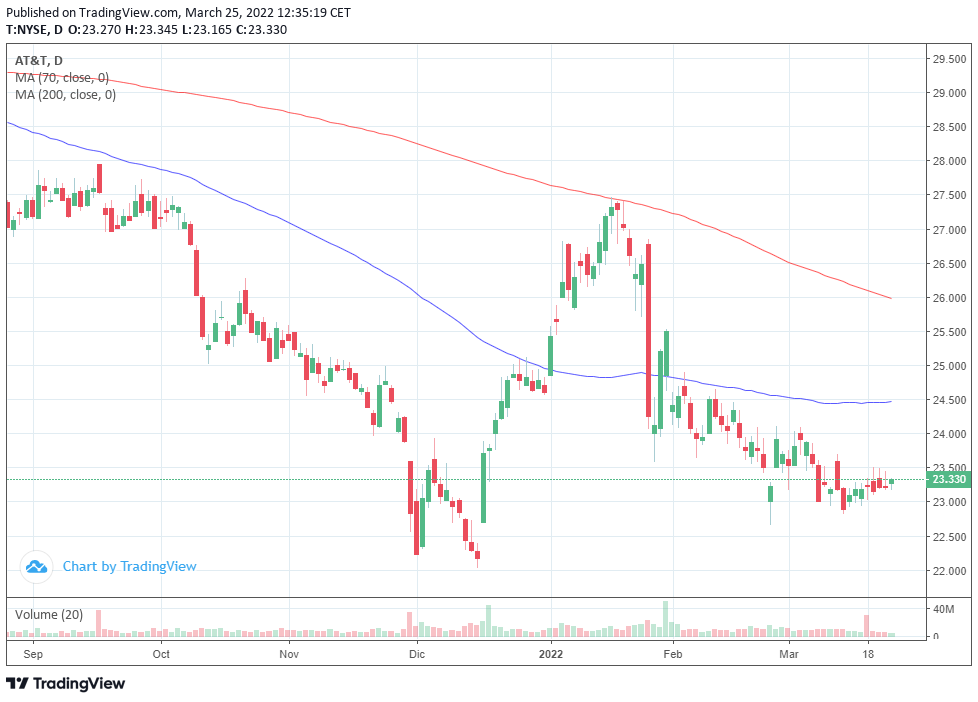Click the Feb date axis label
The height and width of the screenshot is (702, 978).
[x=672, y=654]
